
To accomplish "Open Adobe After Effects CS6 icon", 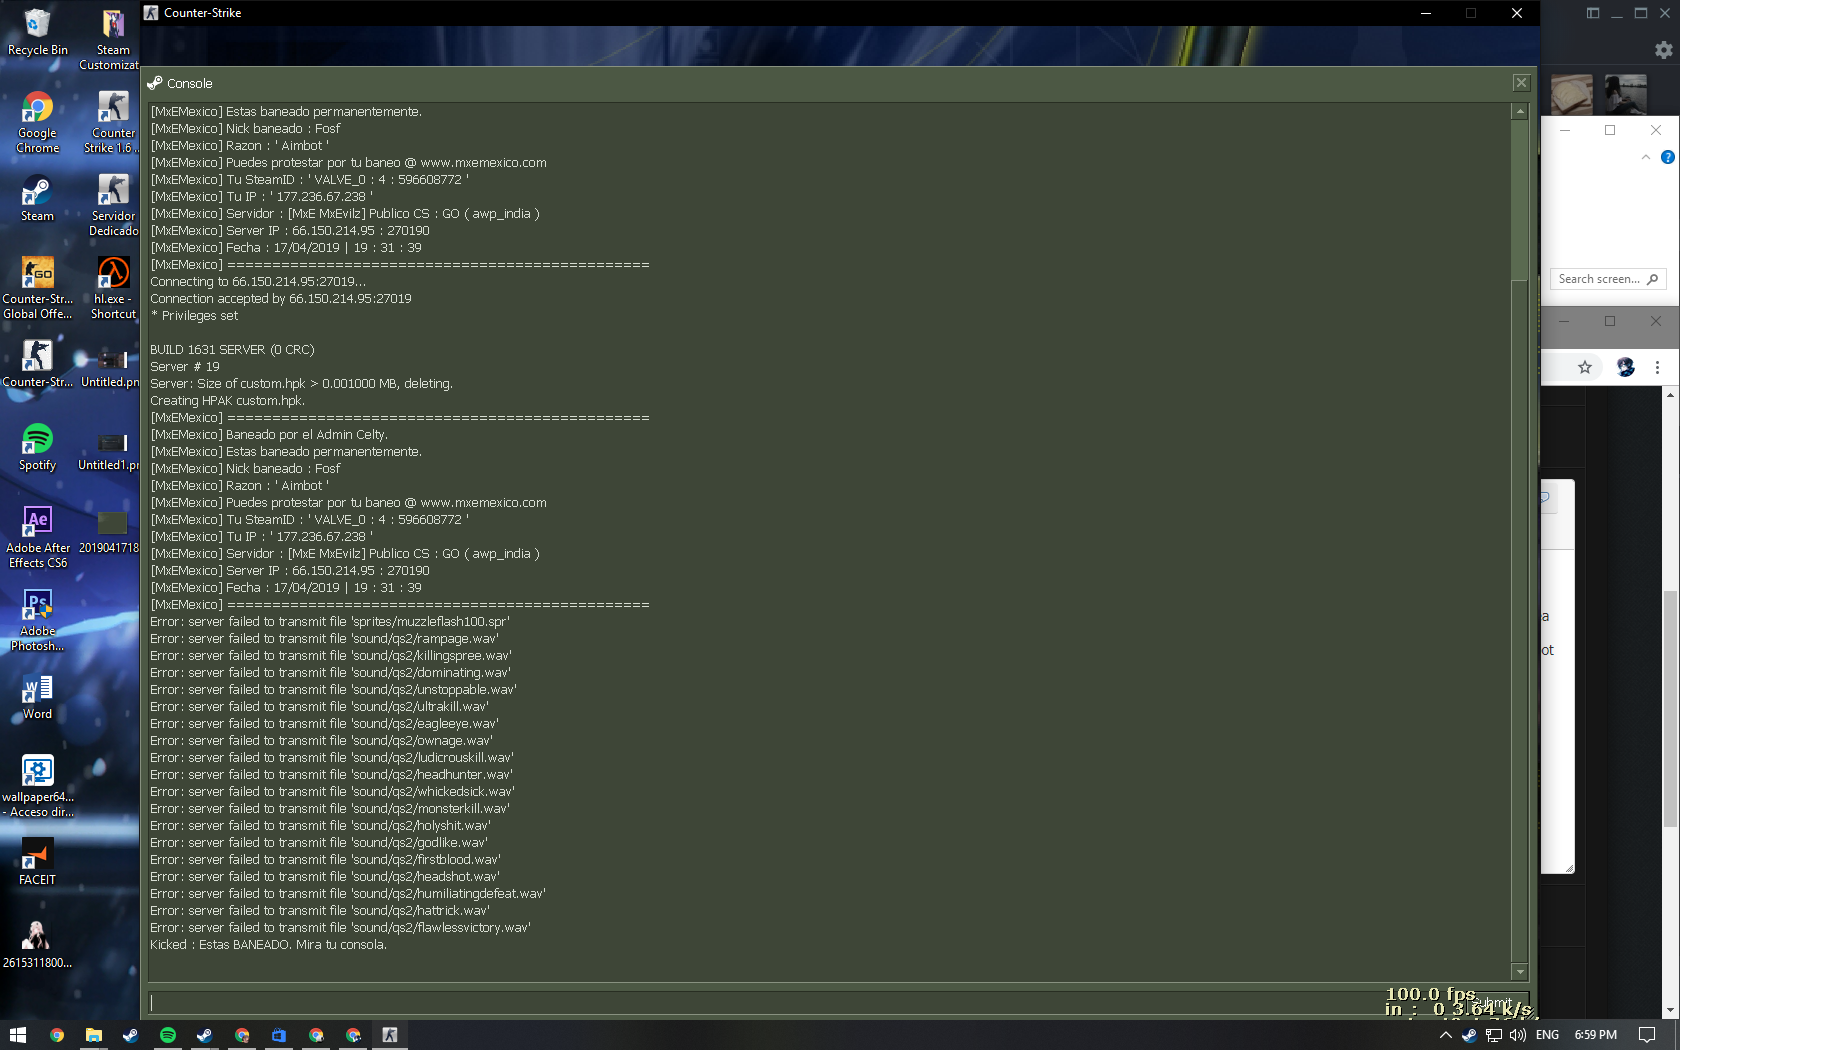I will click(37, 538).
